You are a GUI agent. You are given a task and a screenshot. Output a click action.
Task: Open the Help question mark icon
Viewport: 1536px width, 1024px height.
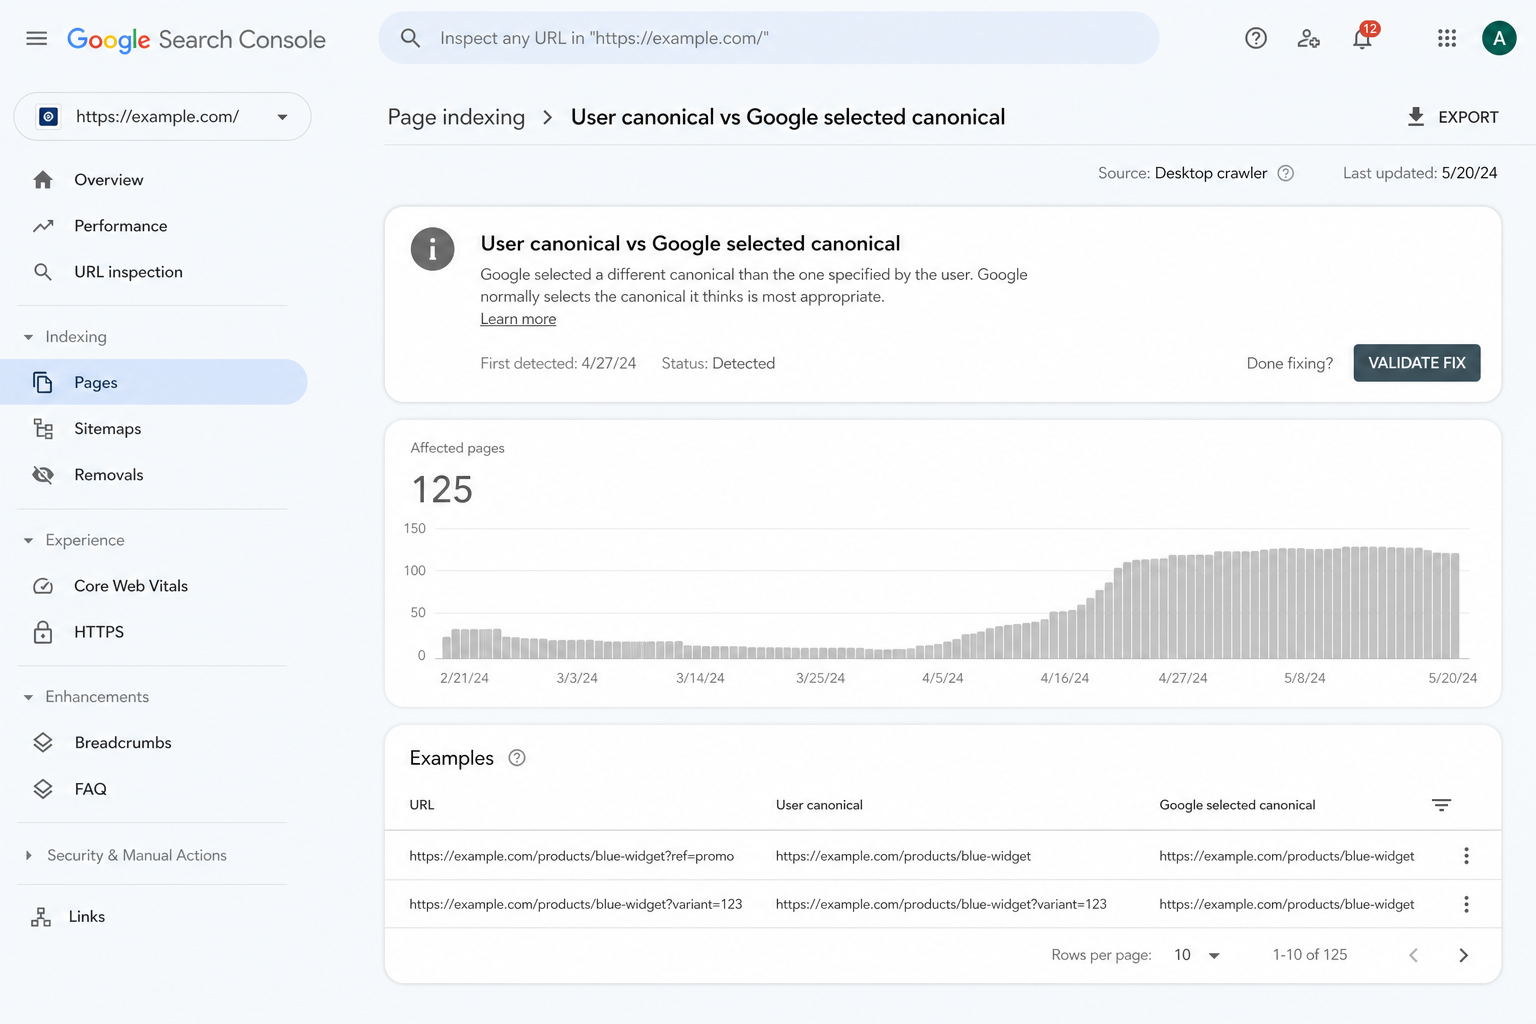tap(1256, 38)
